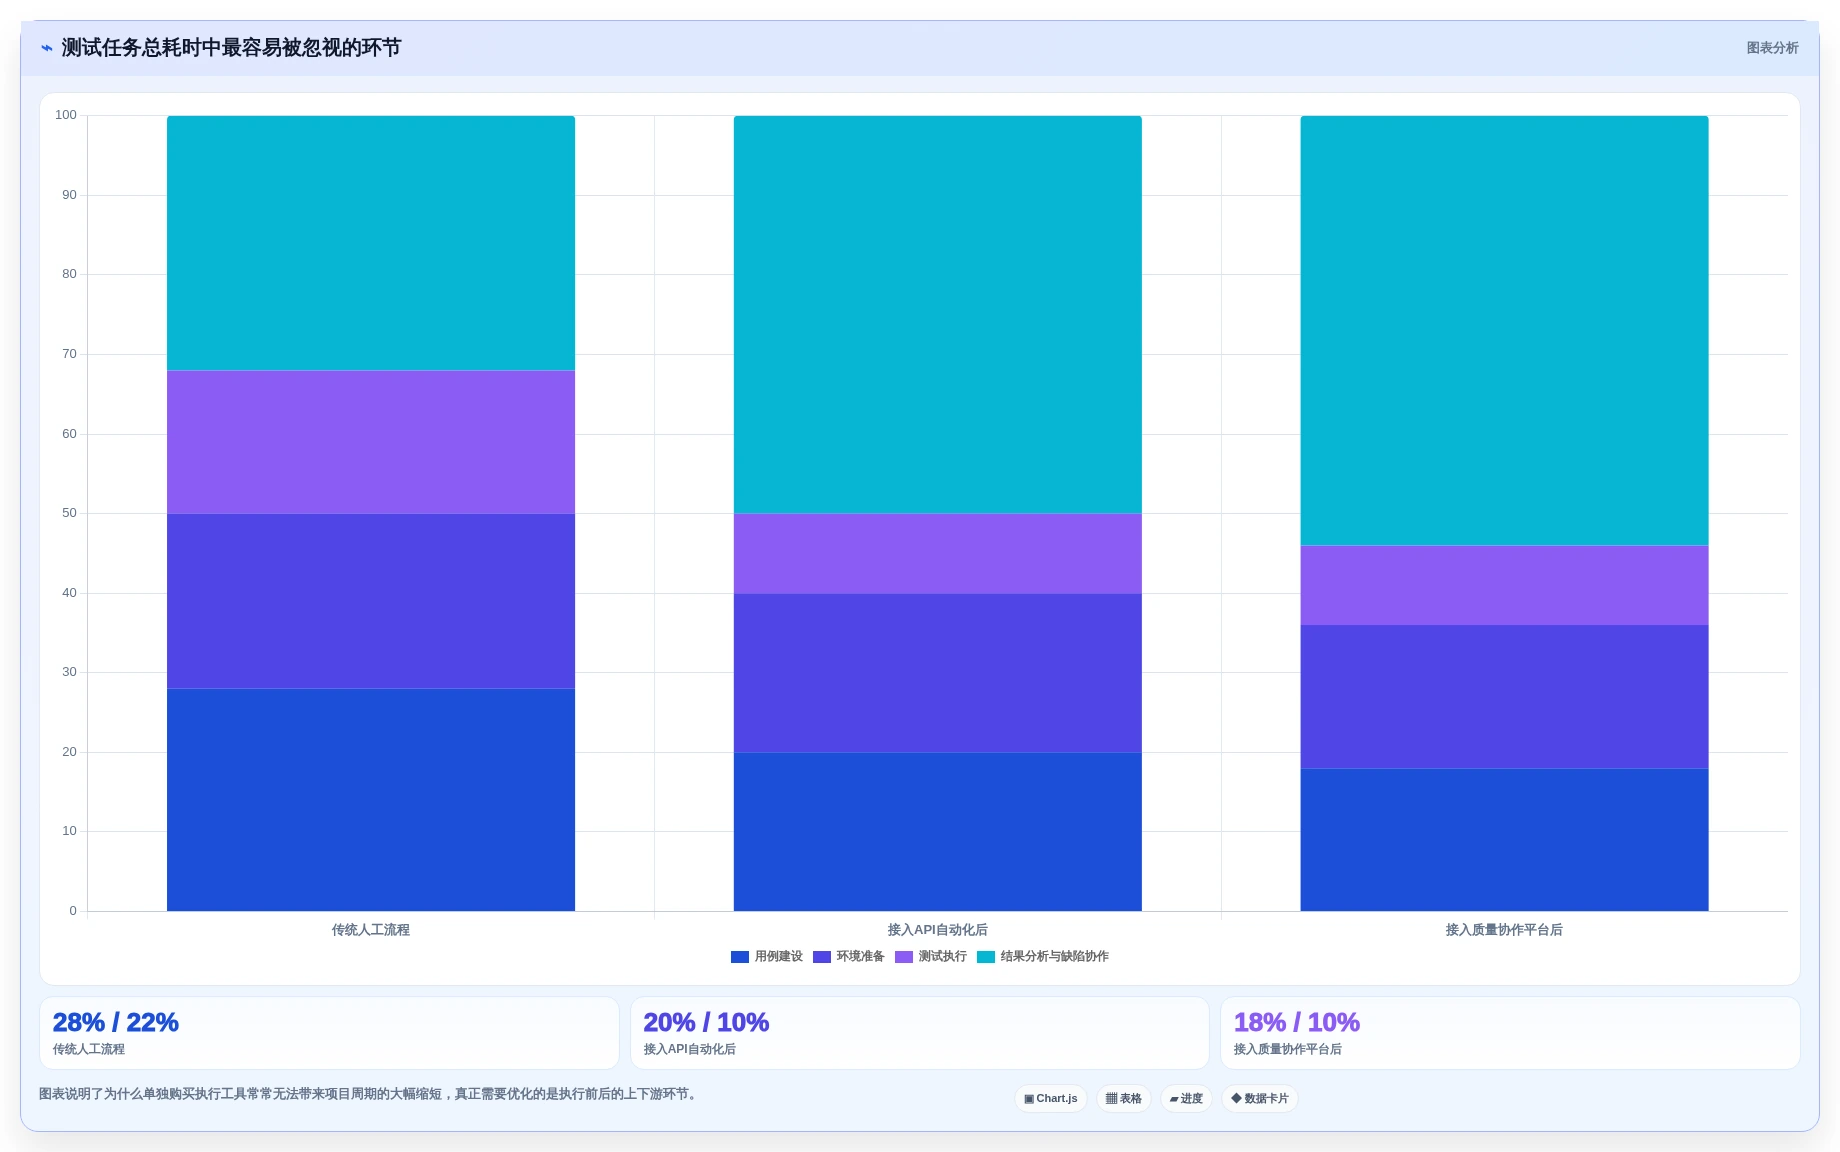The width and height of the screenshot is (1840, 1152).
Task: Click the blue icon before the chart title
Action: pyautogui.click(x=46, y=48)
